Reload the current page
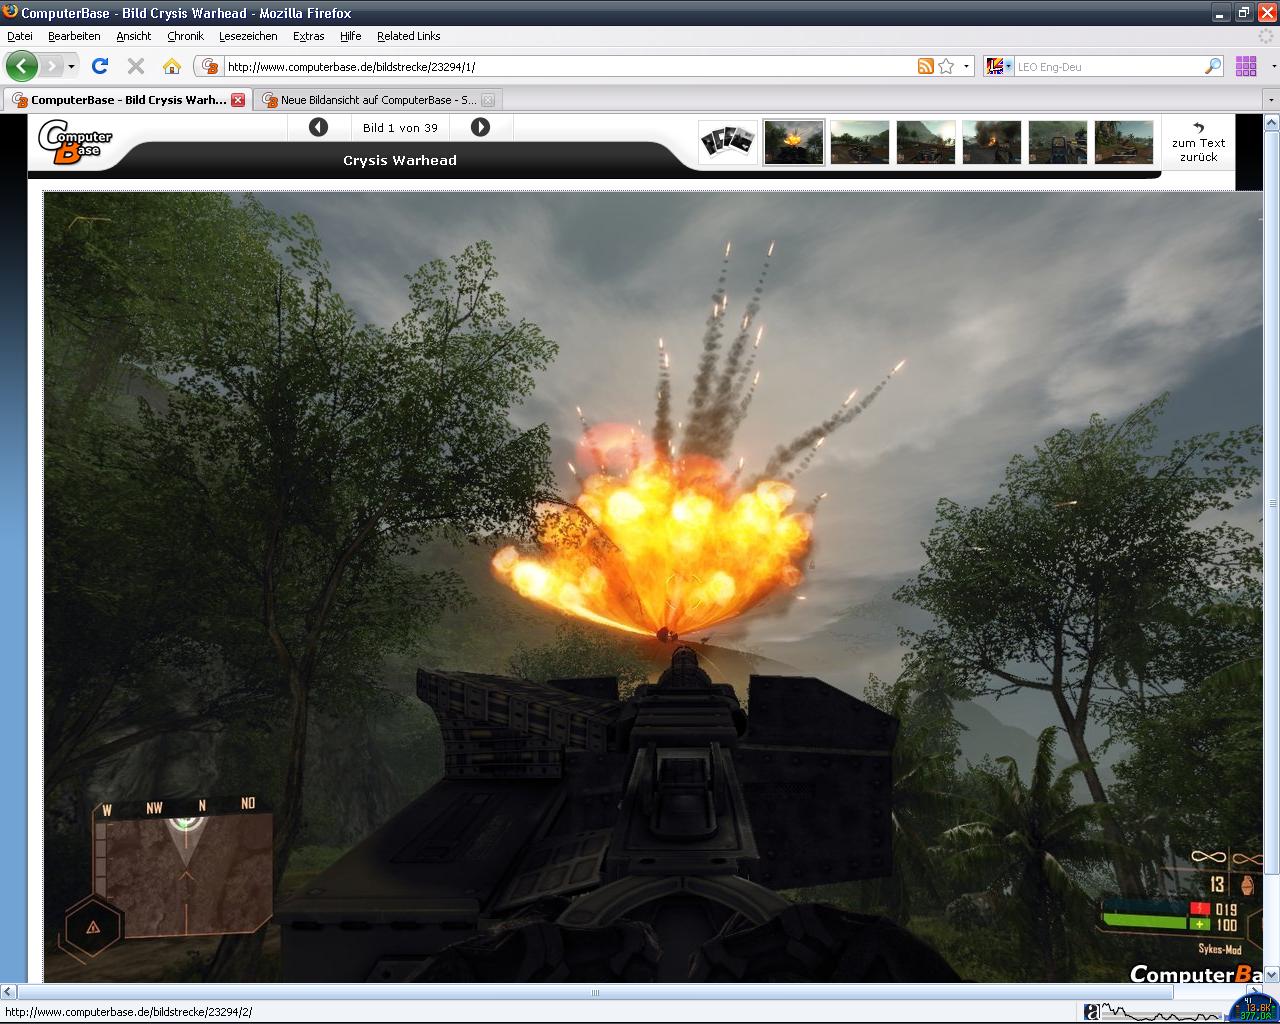Viewport: 1280px width, 1024px height. 99,66
